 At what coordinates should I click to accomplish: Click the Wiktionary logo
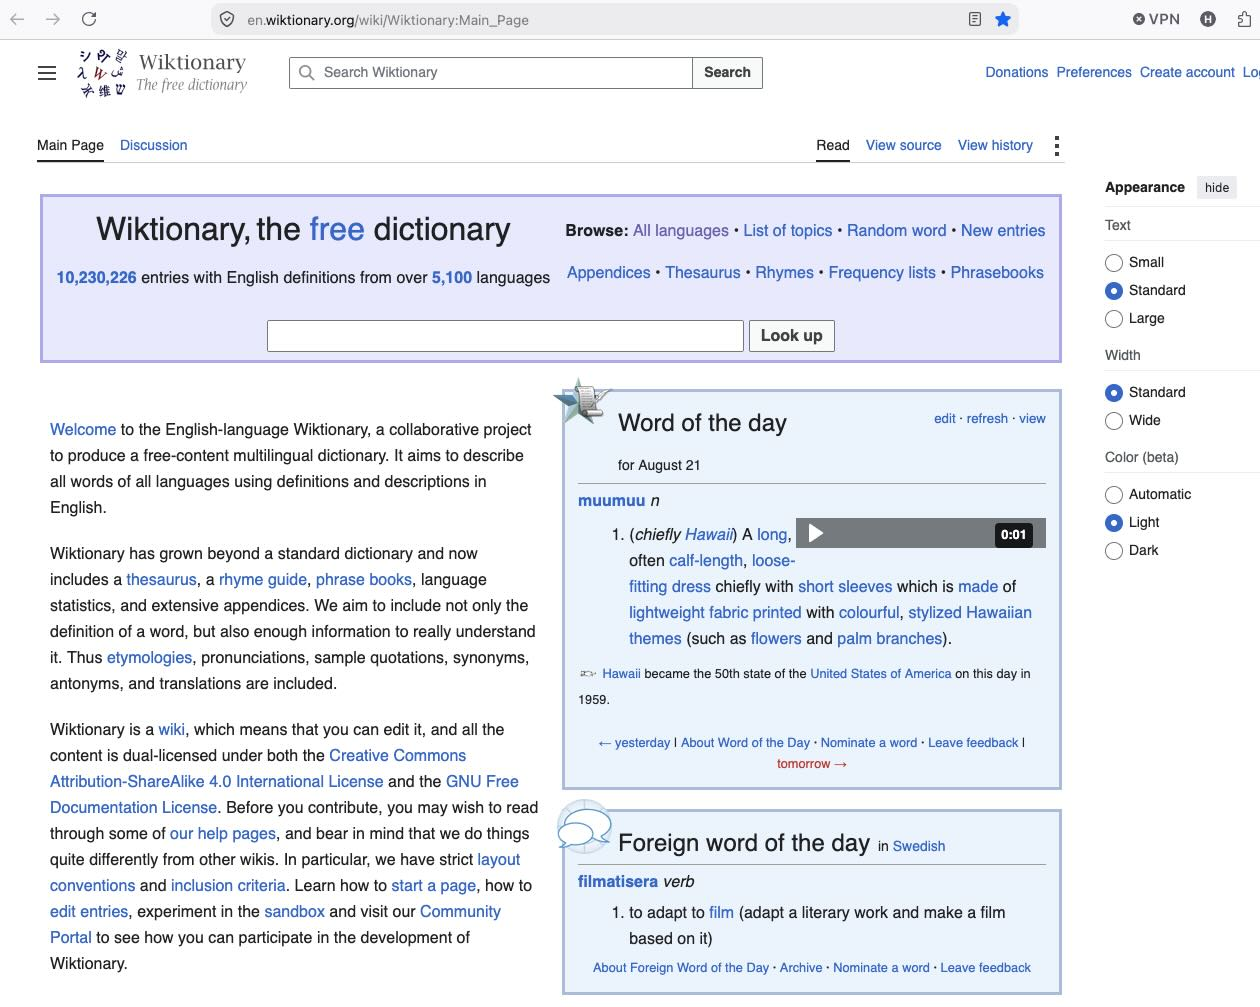coord(162,73)
